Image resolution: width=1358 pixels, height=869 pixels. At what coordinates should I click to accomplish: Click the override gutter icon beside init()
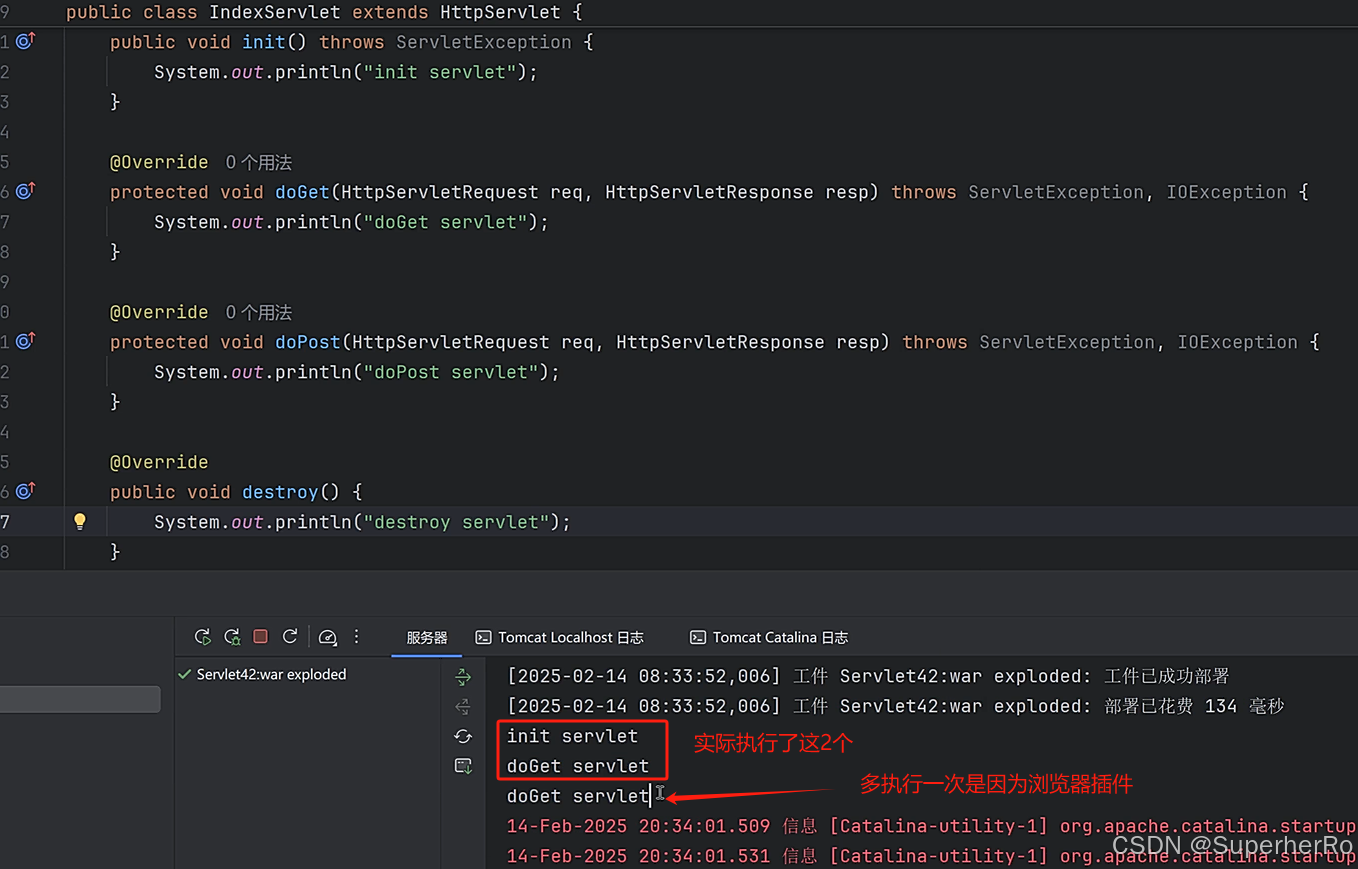26,41
